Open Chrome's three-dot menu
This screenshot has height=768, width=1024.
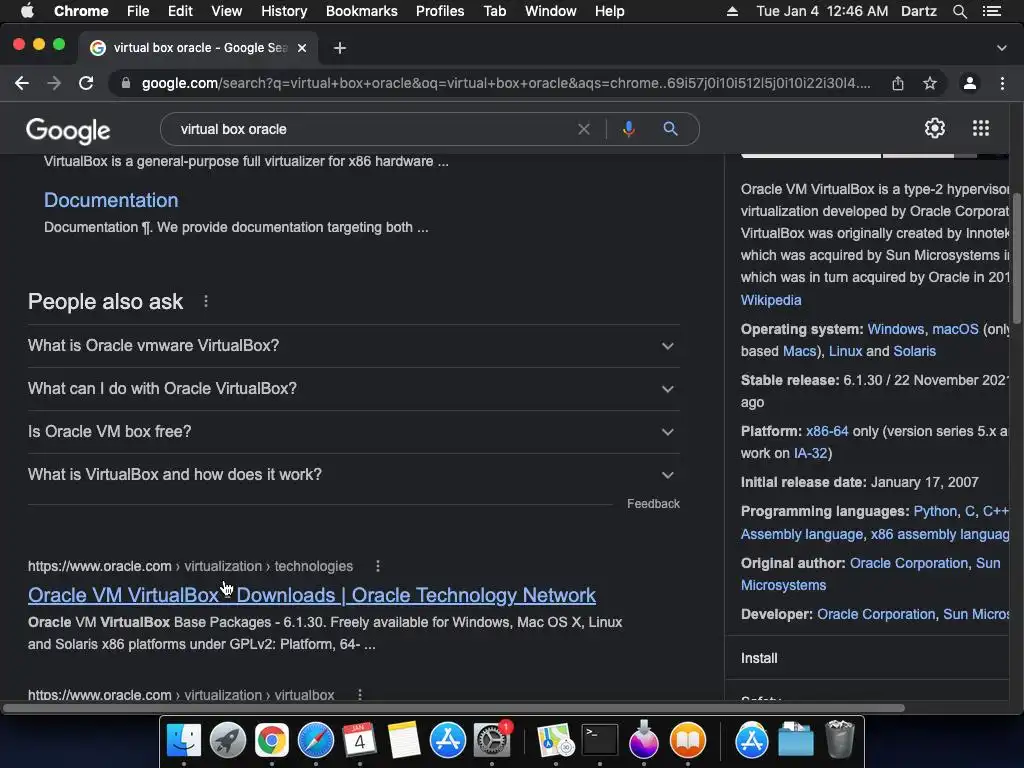click(1002, 83)
